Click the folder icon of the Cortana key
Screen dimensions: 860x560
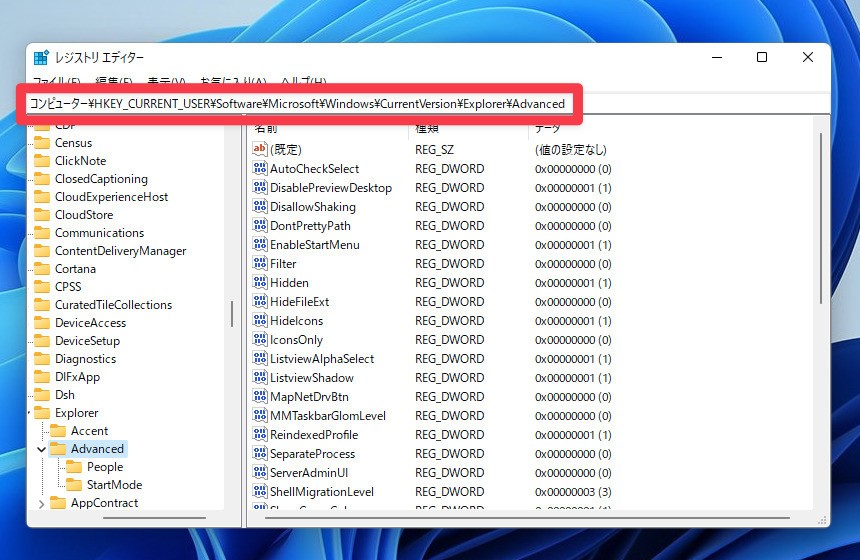42,269
